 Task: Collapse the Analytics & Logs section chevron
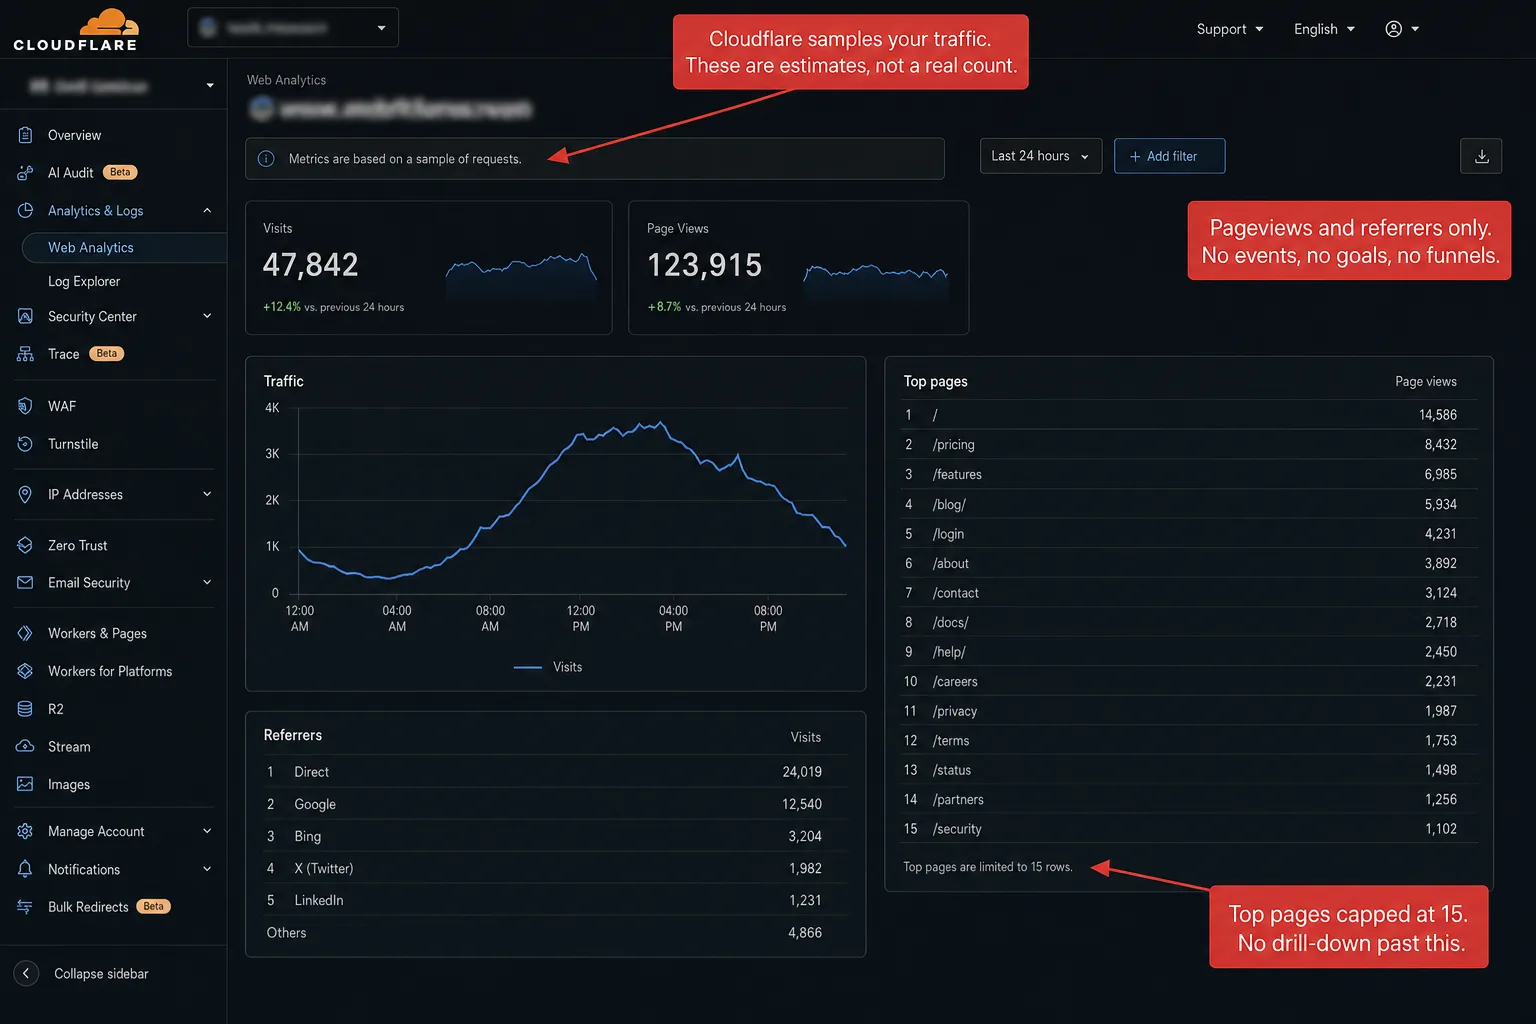pyautogui.click(x=207, y=211)
